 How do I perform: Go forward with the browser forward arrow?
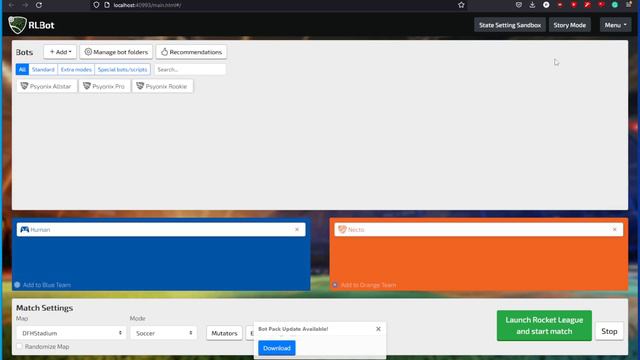(x=25, y=5)
